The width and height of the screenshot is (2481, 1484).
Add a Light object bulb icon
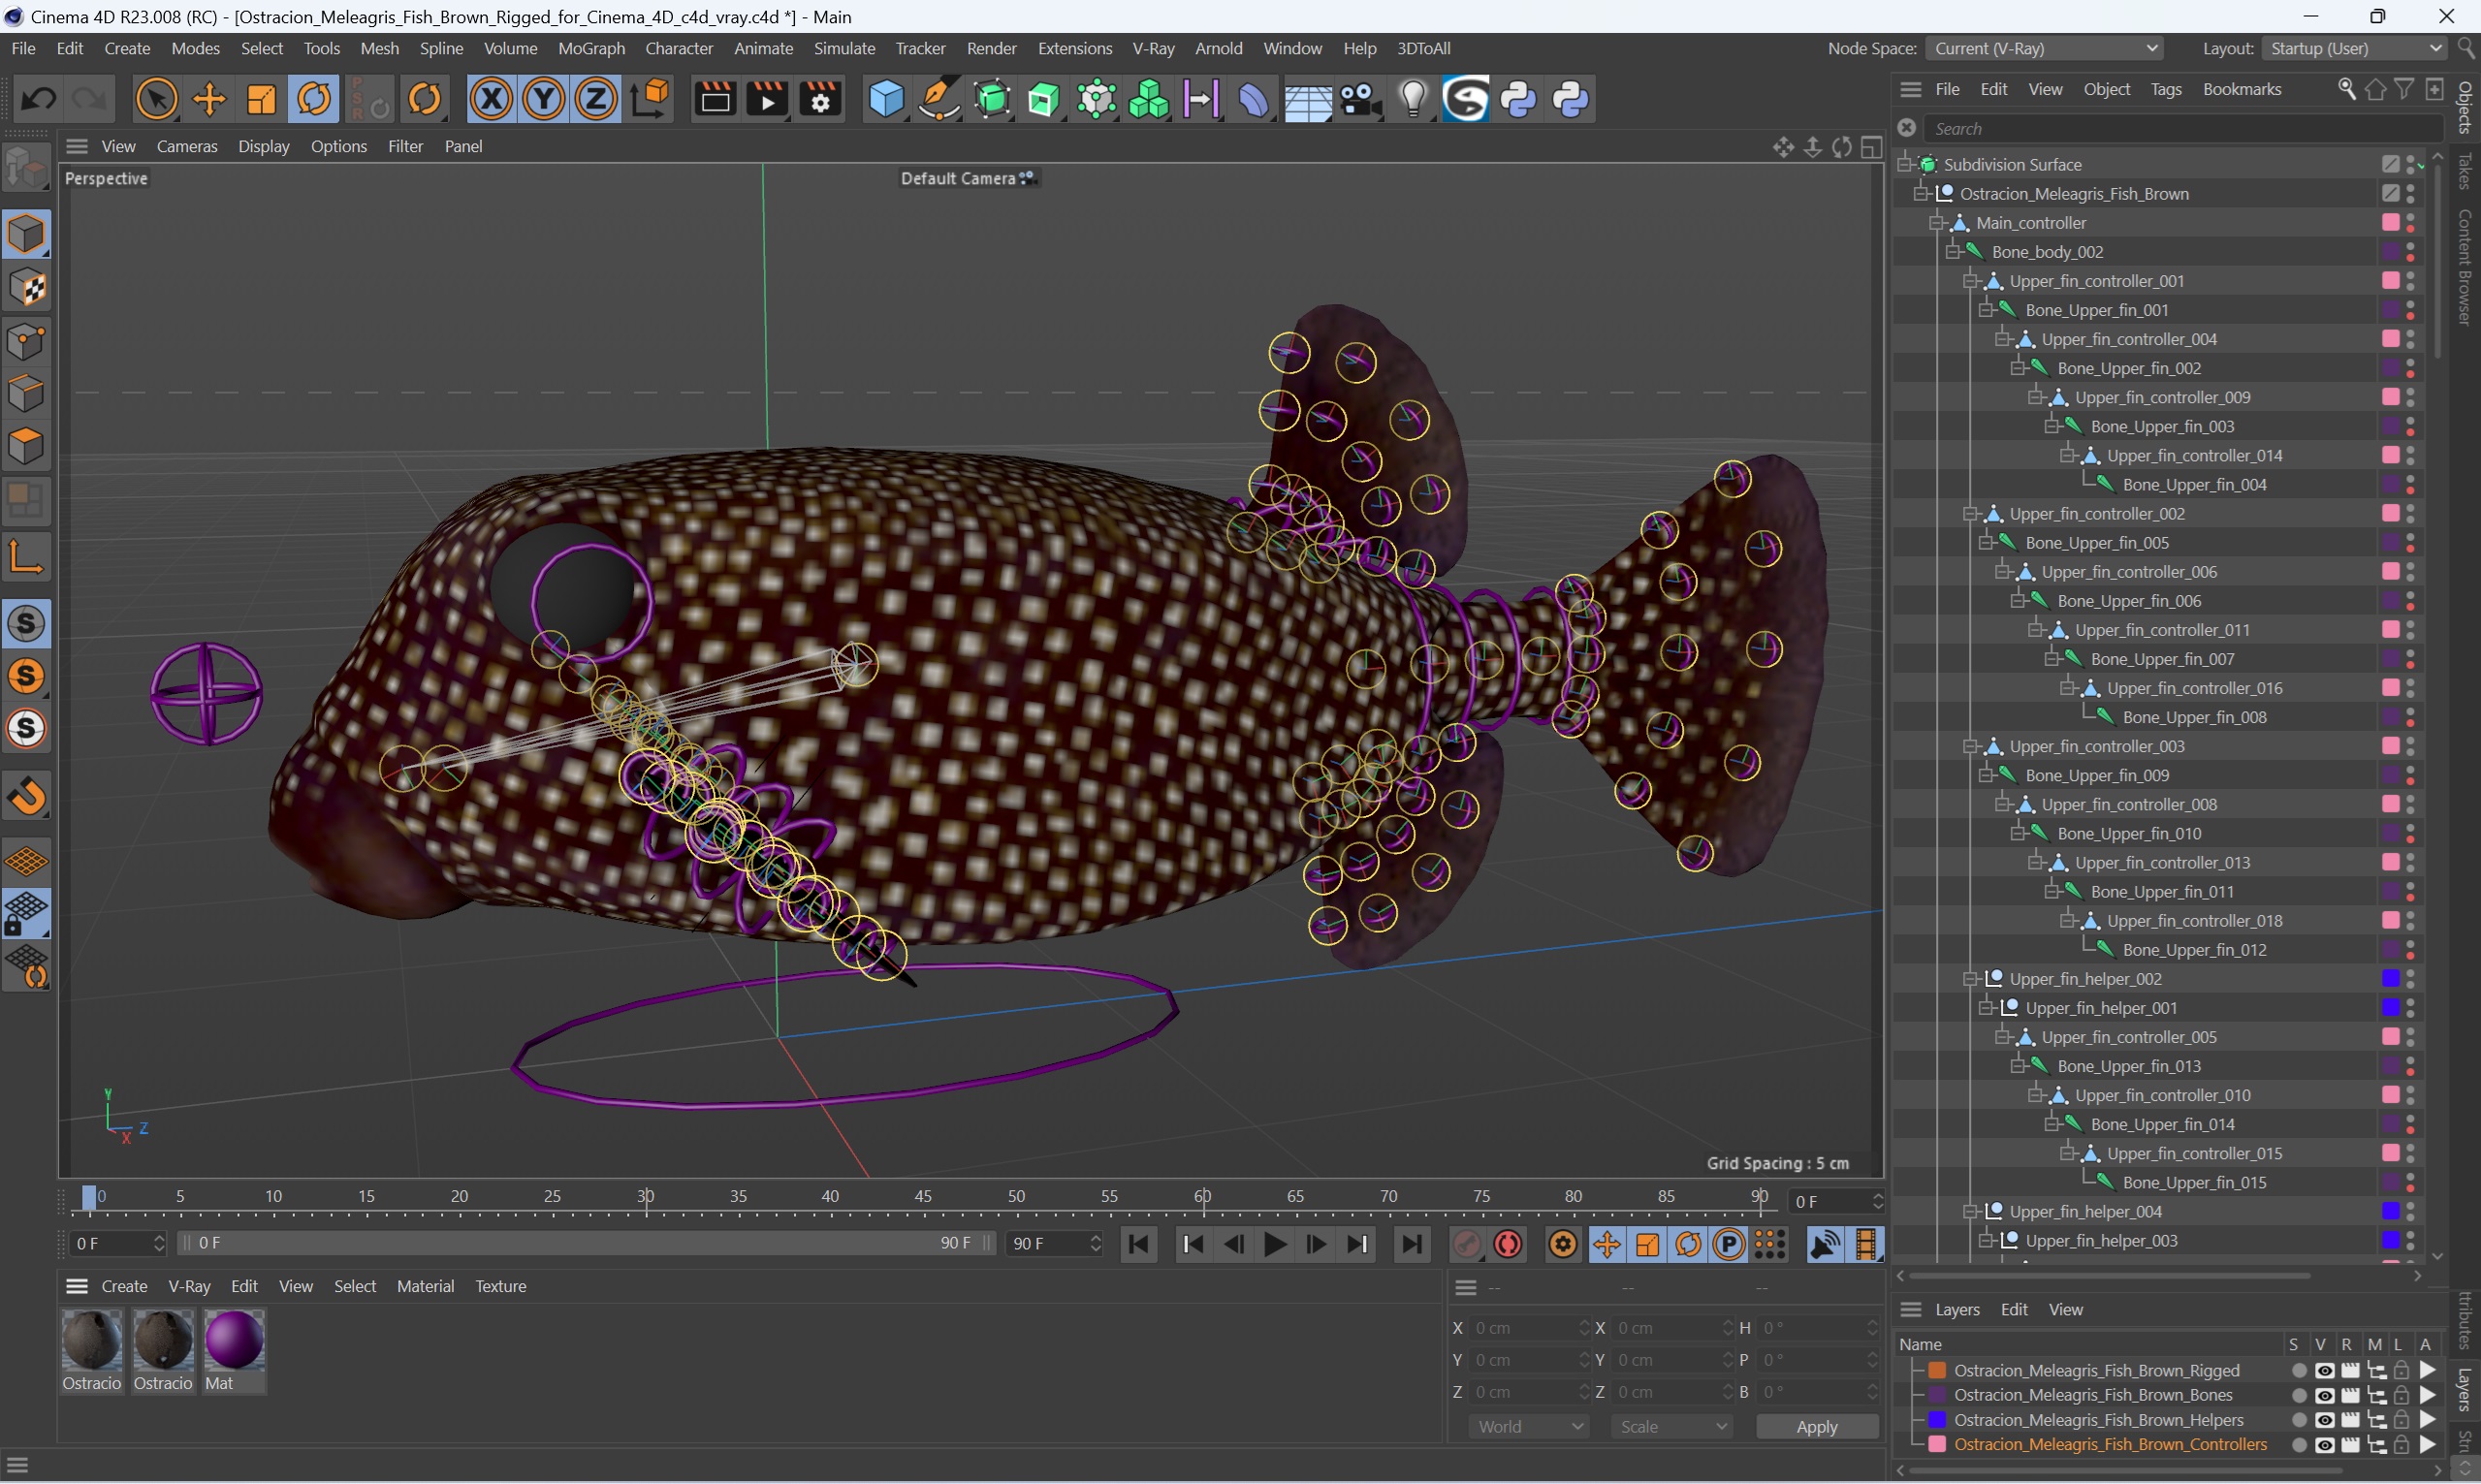[1413, 99]
